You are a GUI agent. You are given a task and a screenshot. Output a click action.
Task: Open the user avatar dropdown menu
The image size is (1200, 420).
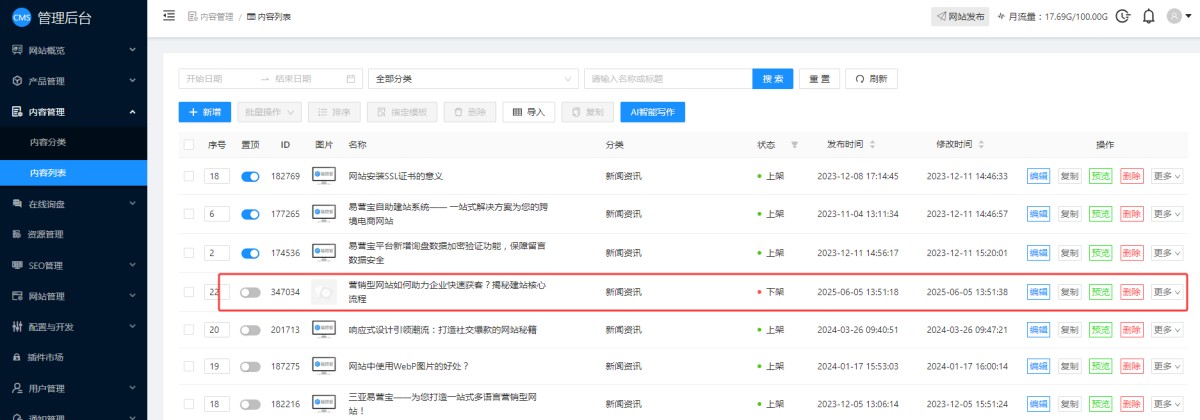1179,16
